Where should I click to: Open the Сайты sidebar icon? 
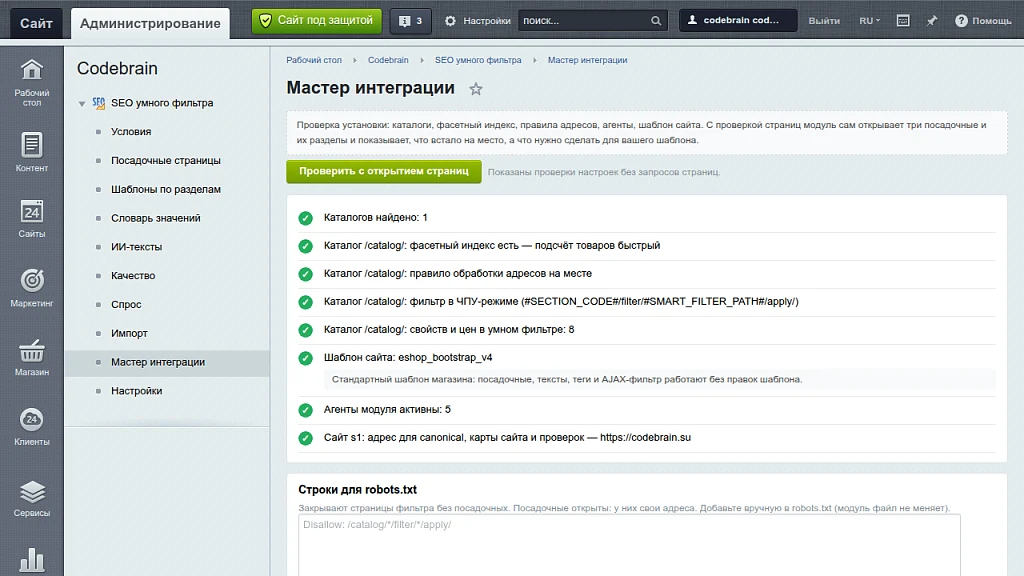click(x=31, y=219)
